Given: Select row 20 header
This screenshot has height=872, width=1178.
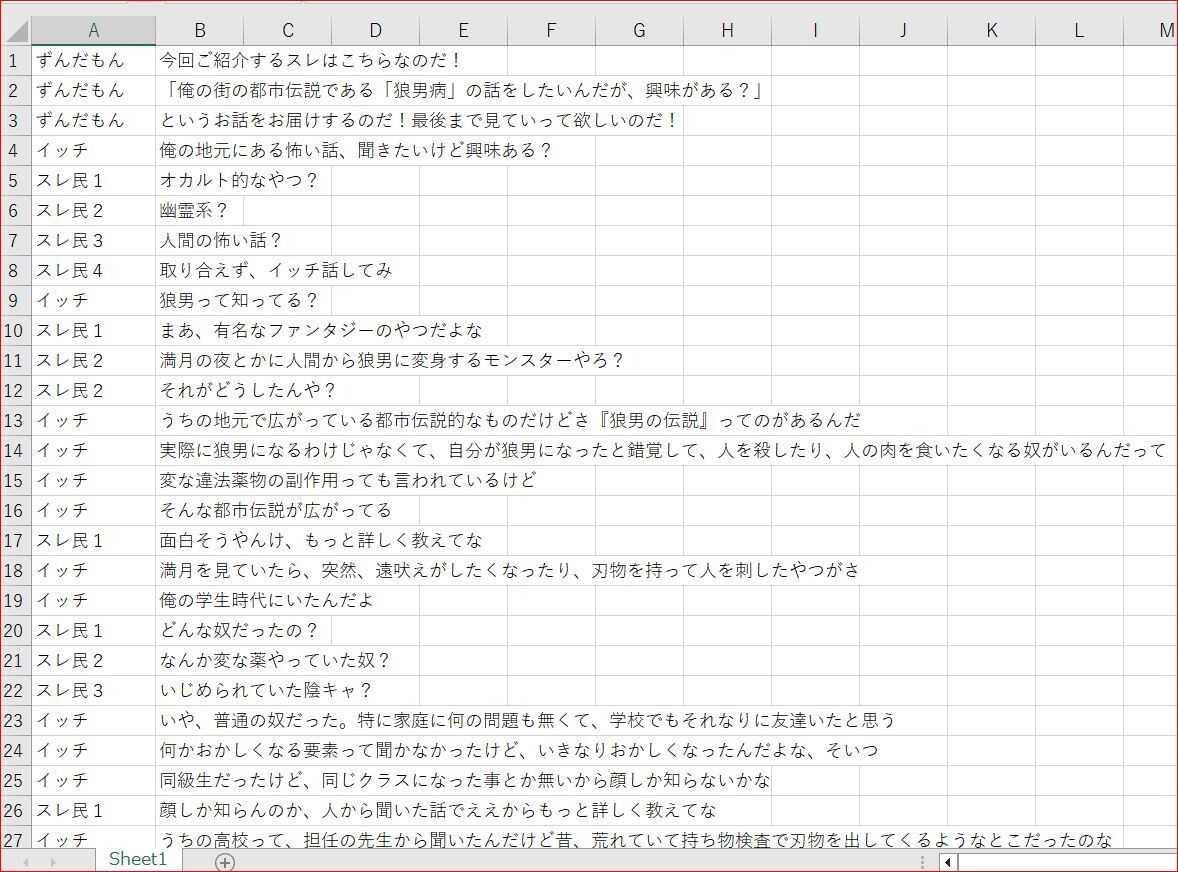Looking at the screenshot, I should click(x=15, y=631).
